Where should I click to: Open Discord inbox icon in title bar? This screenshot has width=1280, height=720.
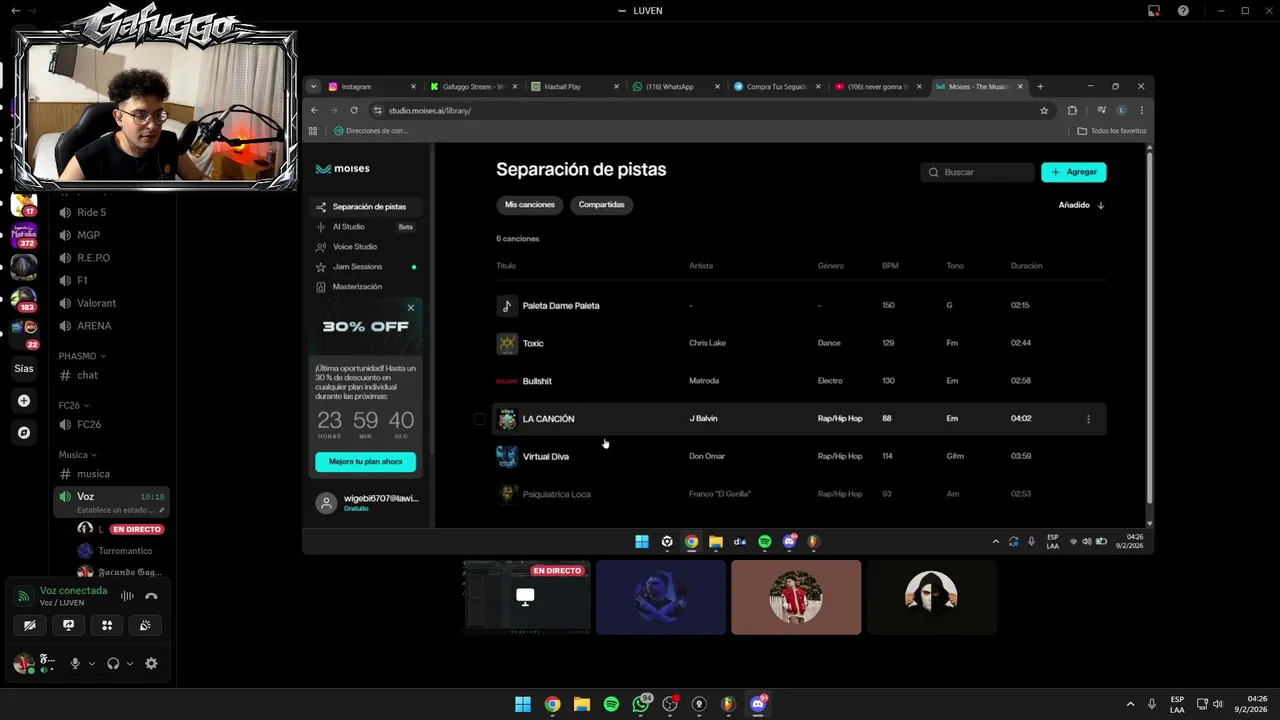(x=1153, y=11)
